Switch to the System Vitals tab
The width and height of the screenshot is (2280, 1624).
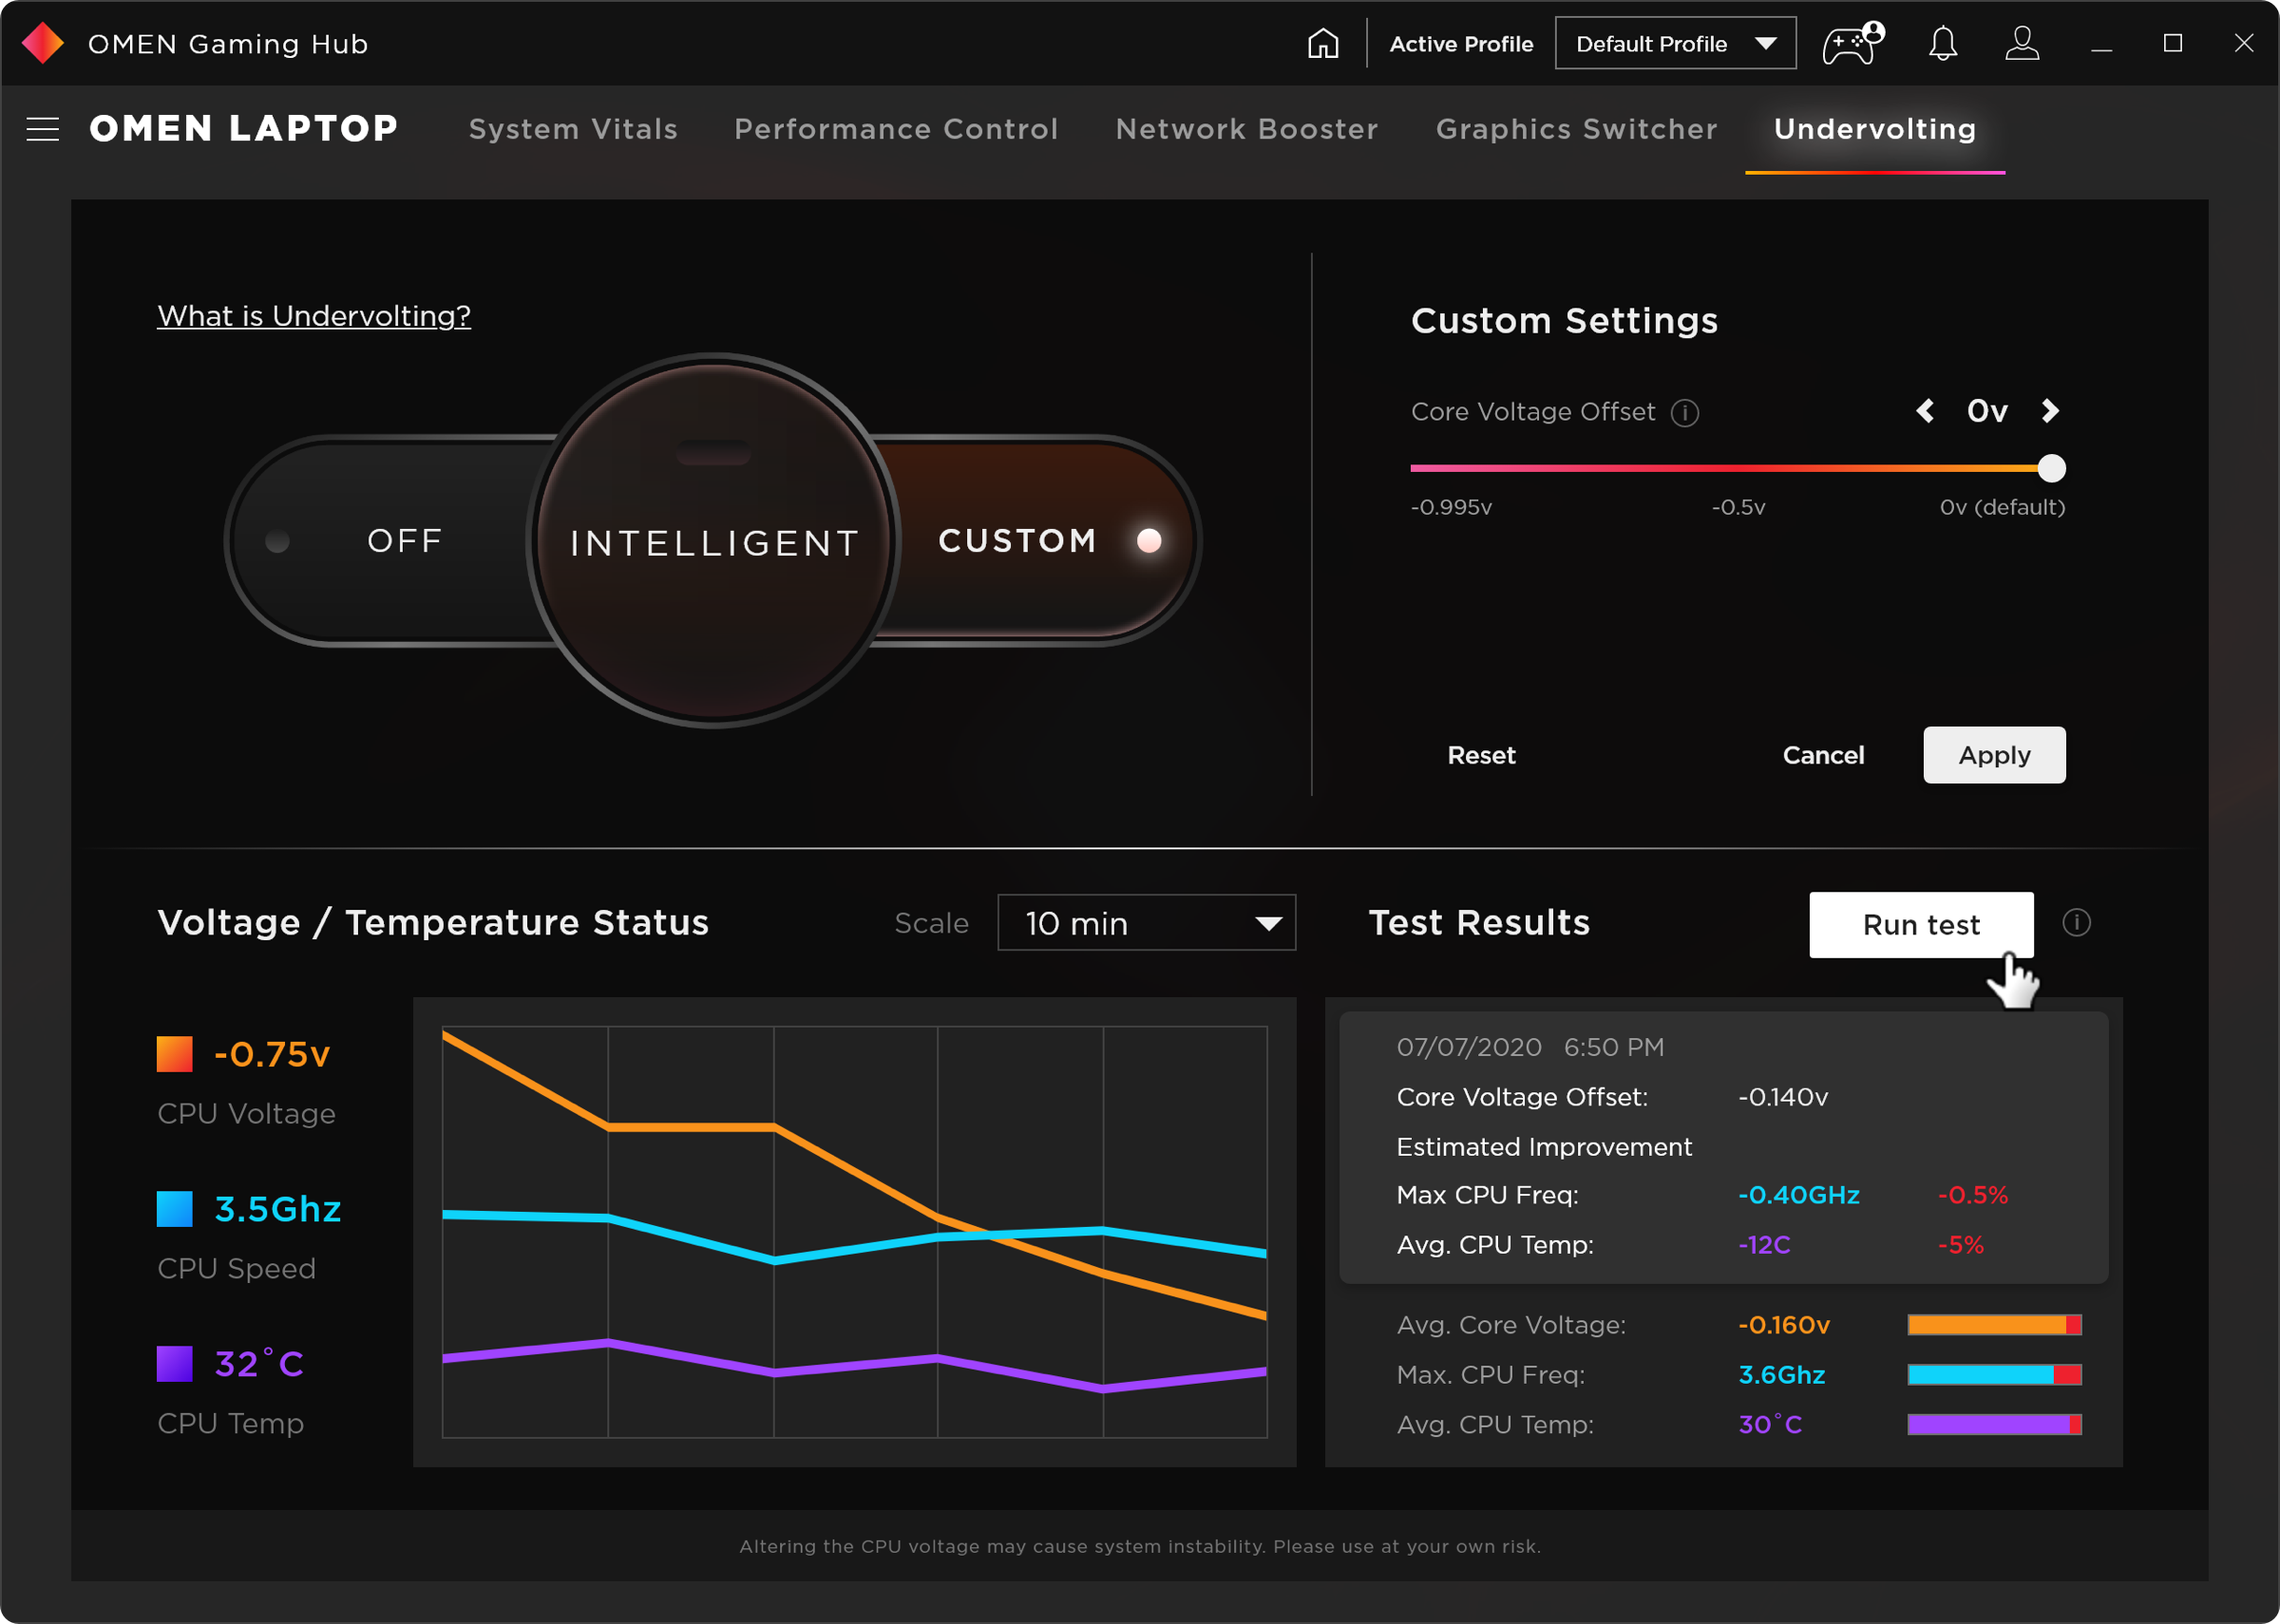(573, 128)
